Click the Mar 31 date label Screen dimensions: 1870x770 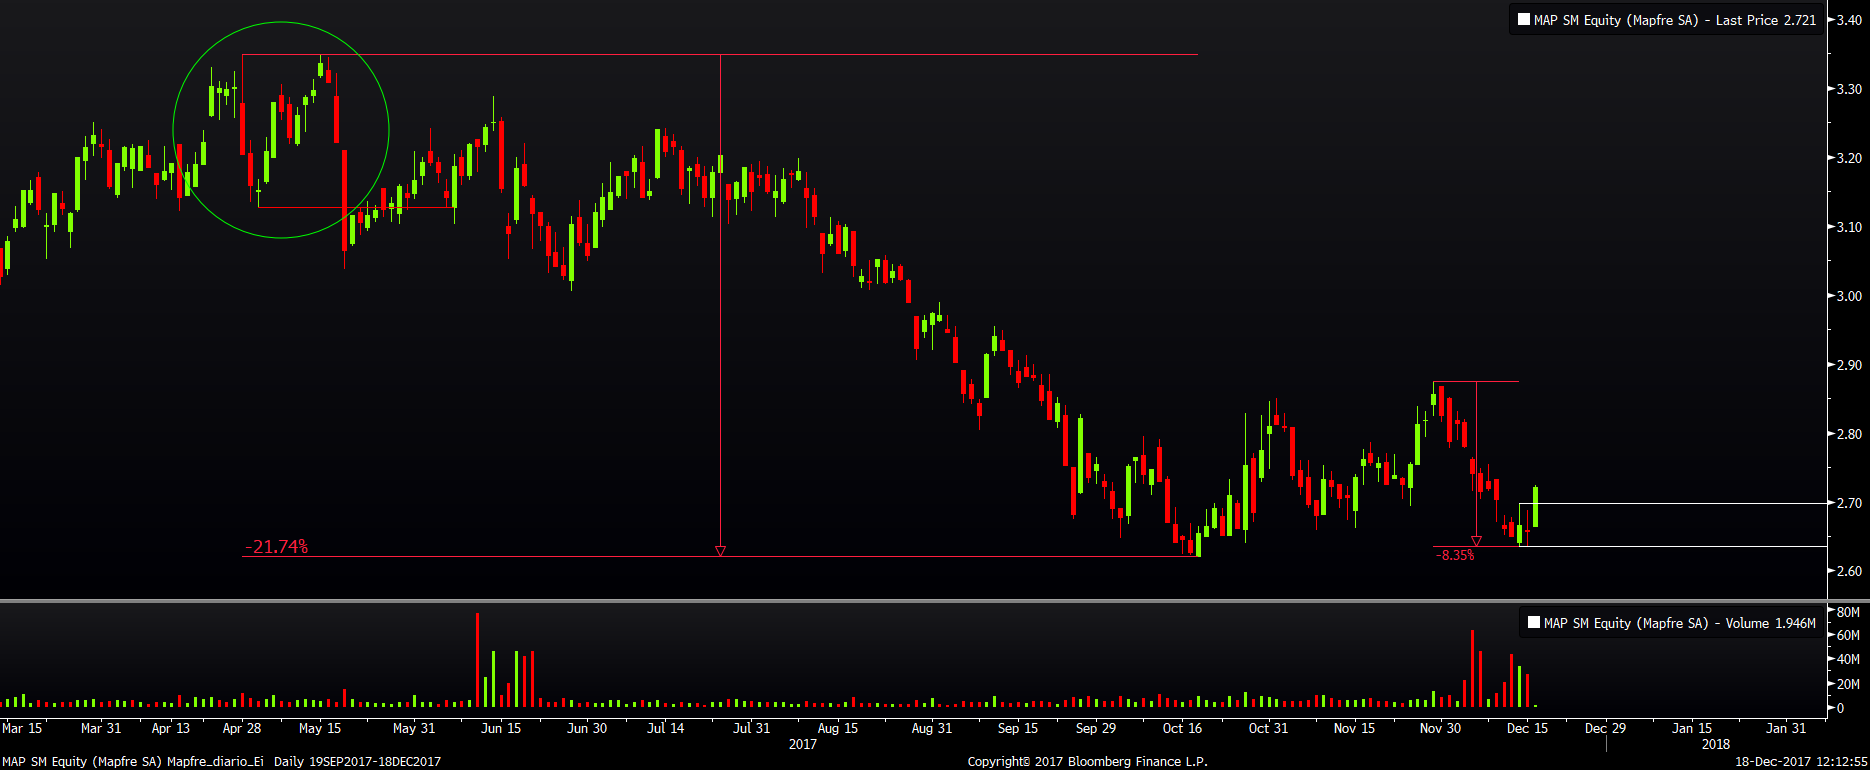pyautogui.click(x=101, y=728)
